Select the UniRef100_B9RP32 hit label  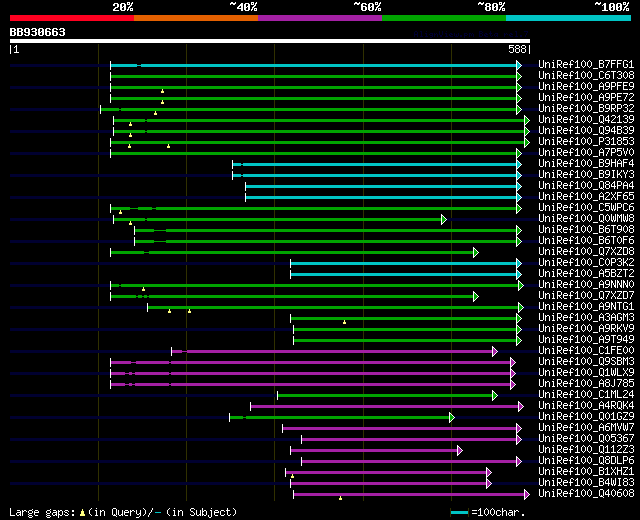tap(586, 109)
